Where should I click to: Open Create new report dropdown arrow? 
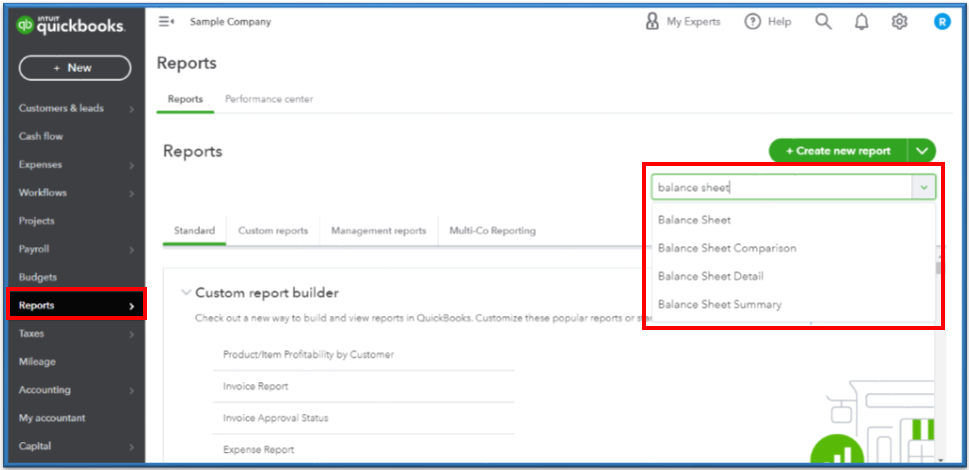922,151
